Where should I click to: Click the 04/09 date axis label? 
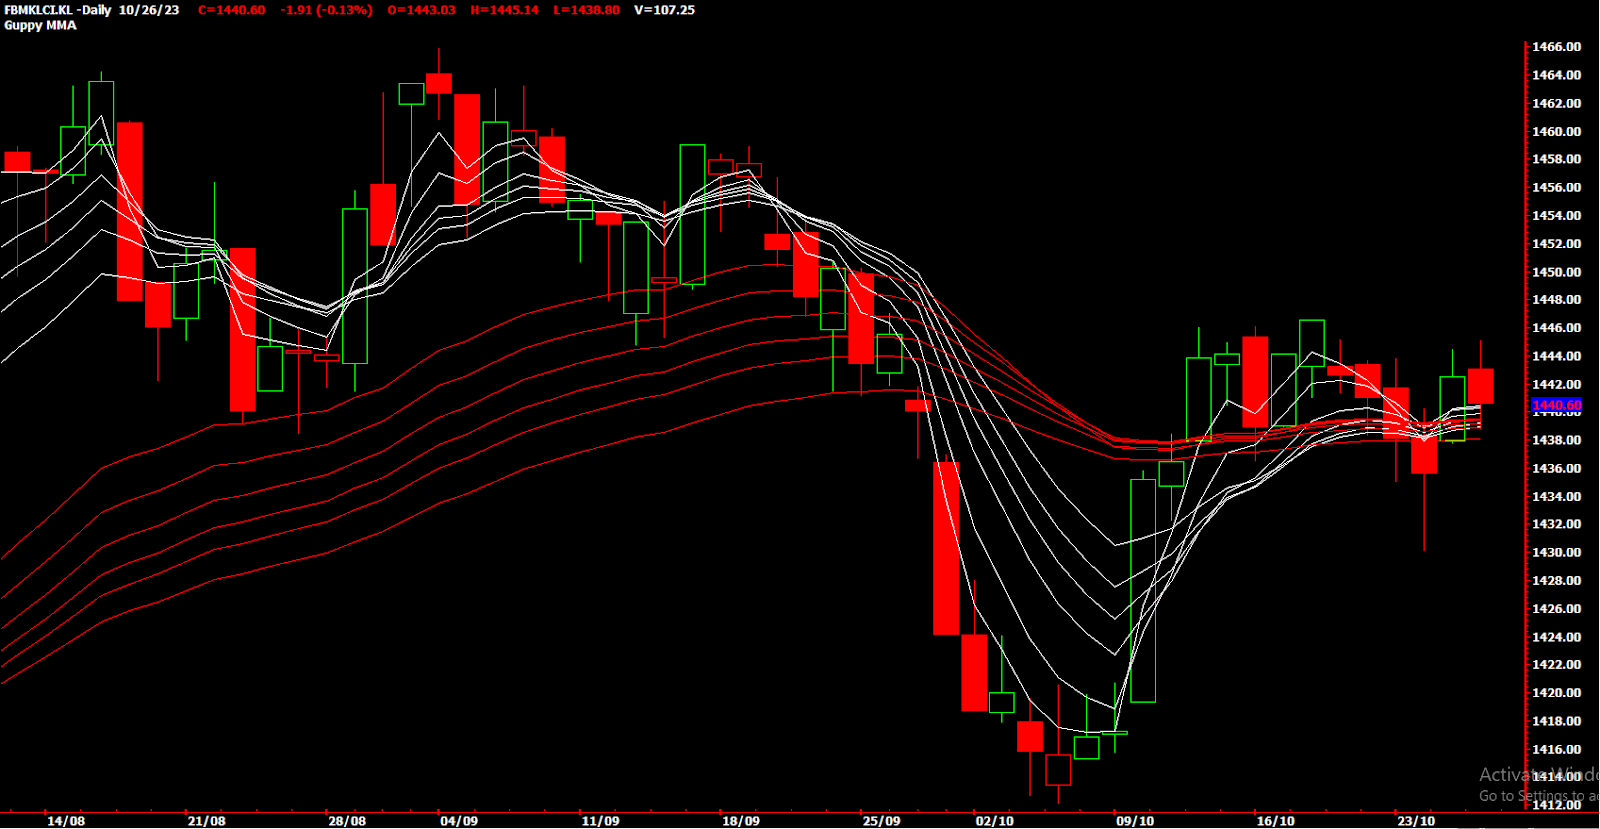[x=459, y=821]
